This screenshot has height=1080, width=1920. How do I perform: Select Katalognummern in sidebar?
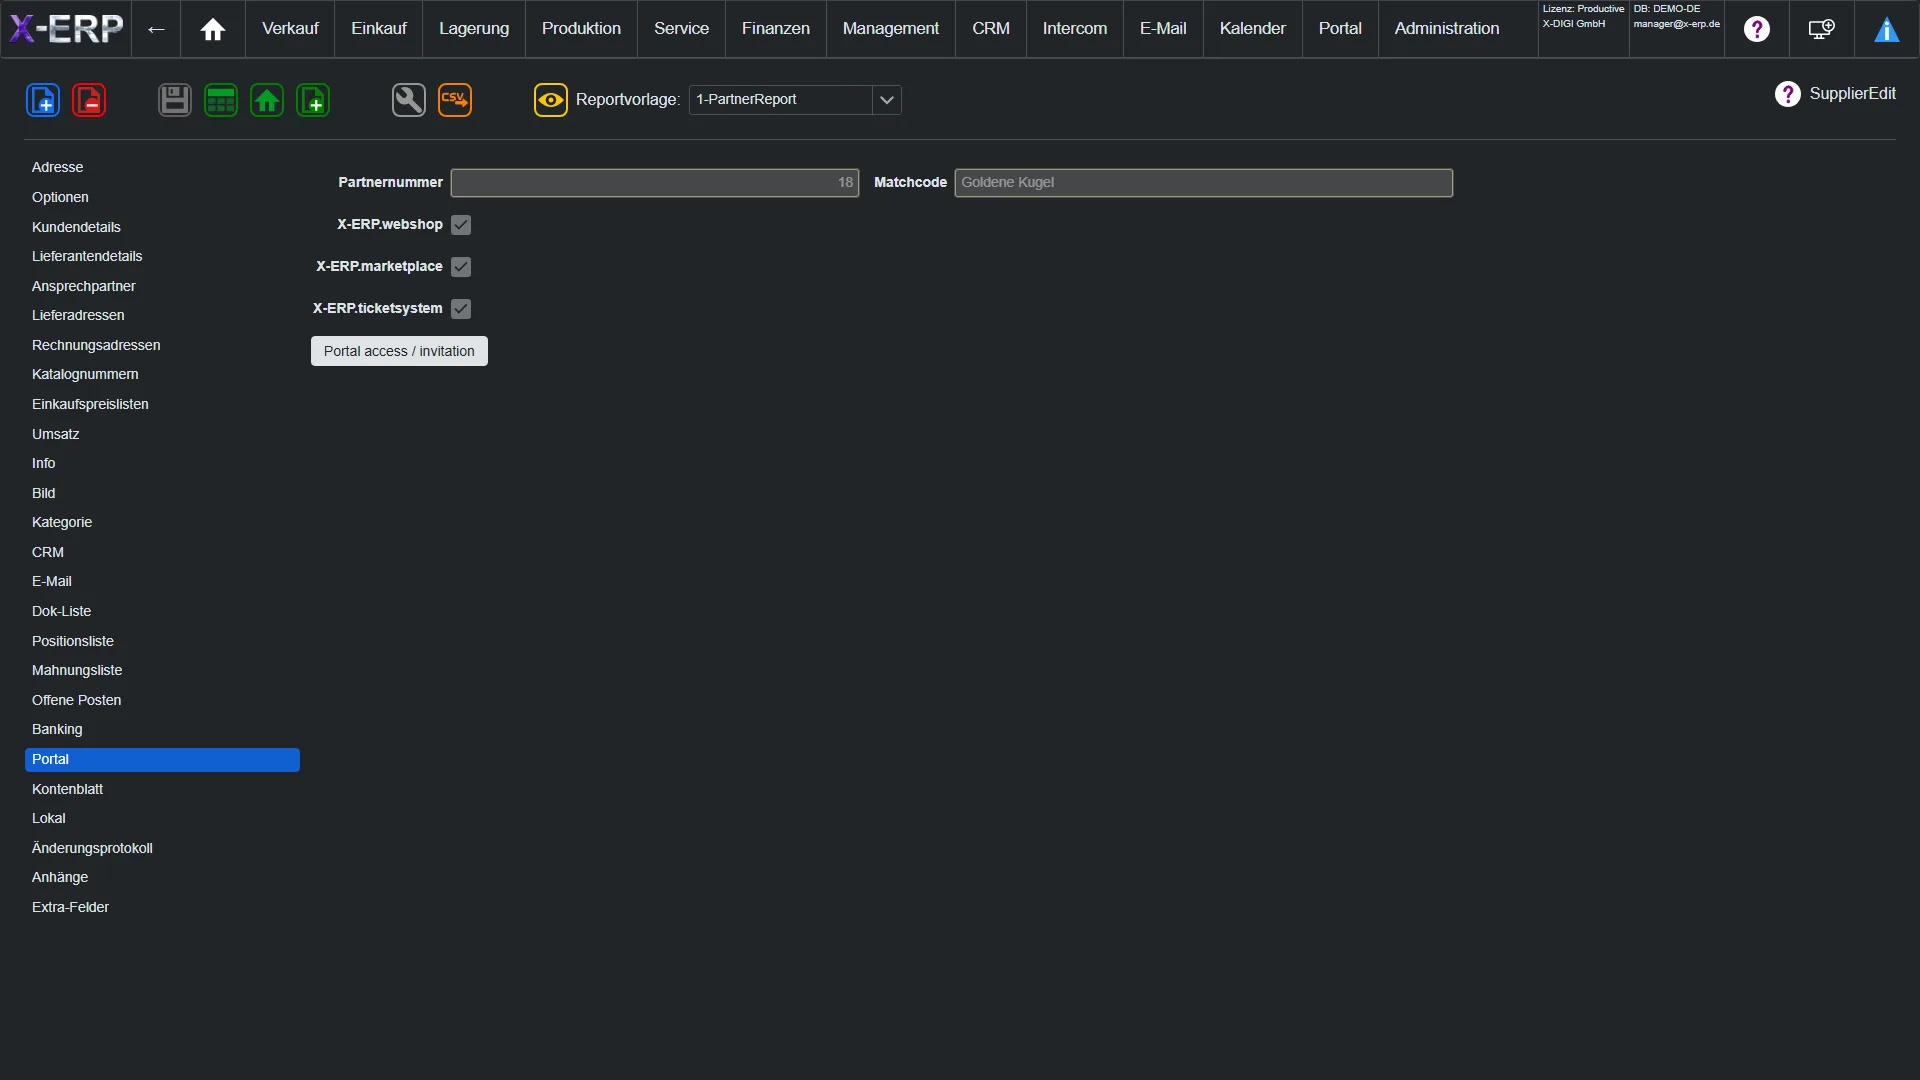pos(162,375)
